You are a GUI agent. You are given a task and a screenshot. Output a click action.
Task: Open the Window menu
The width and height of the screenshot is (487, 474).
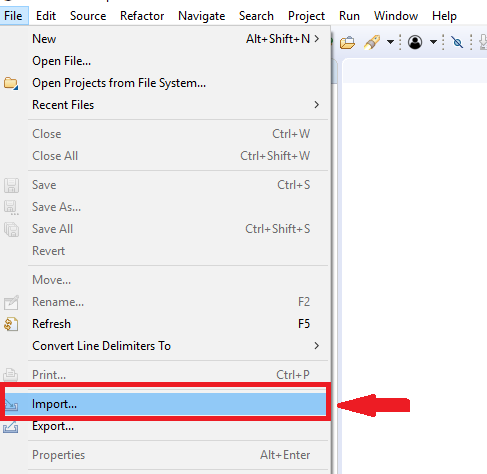coord(396,16)
